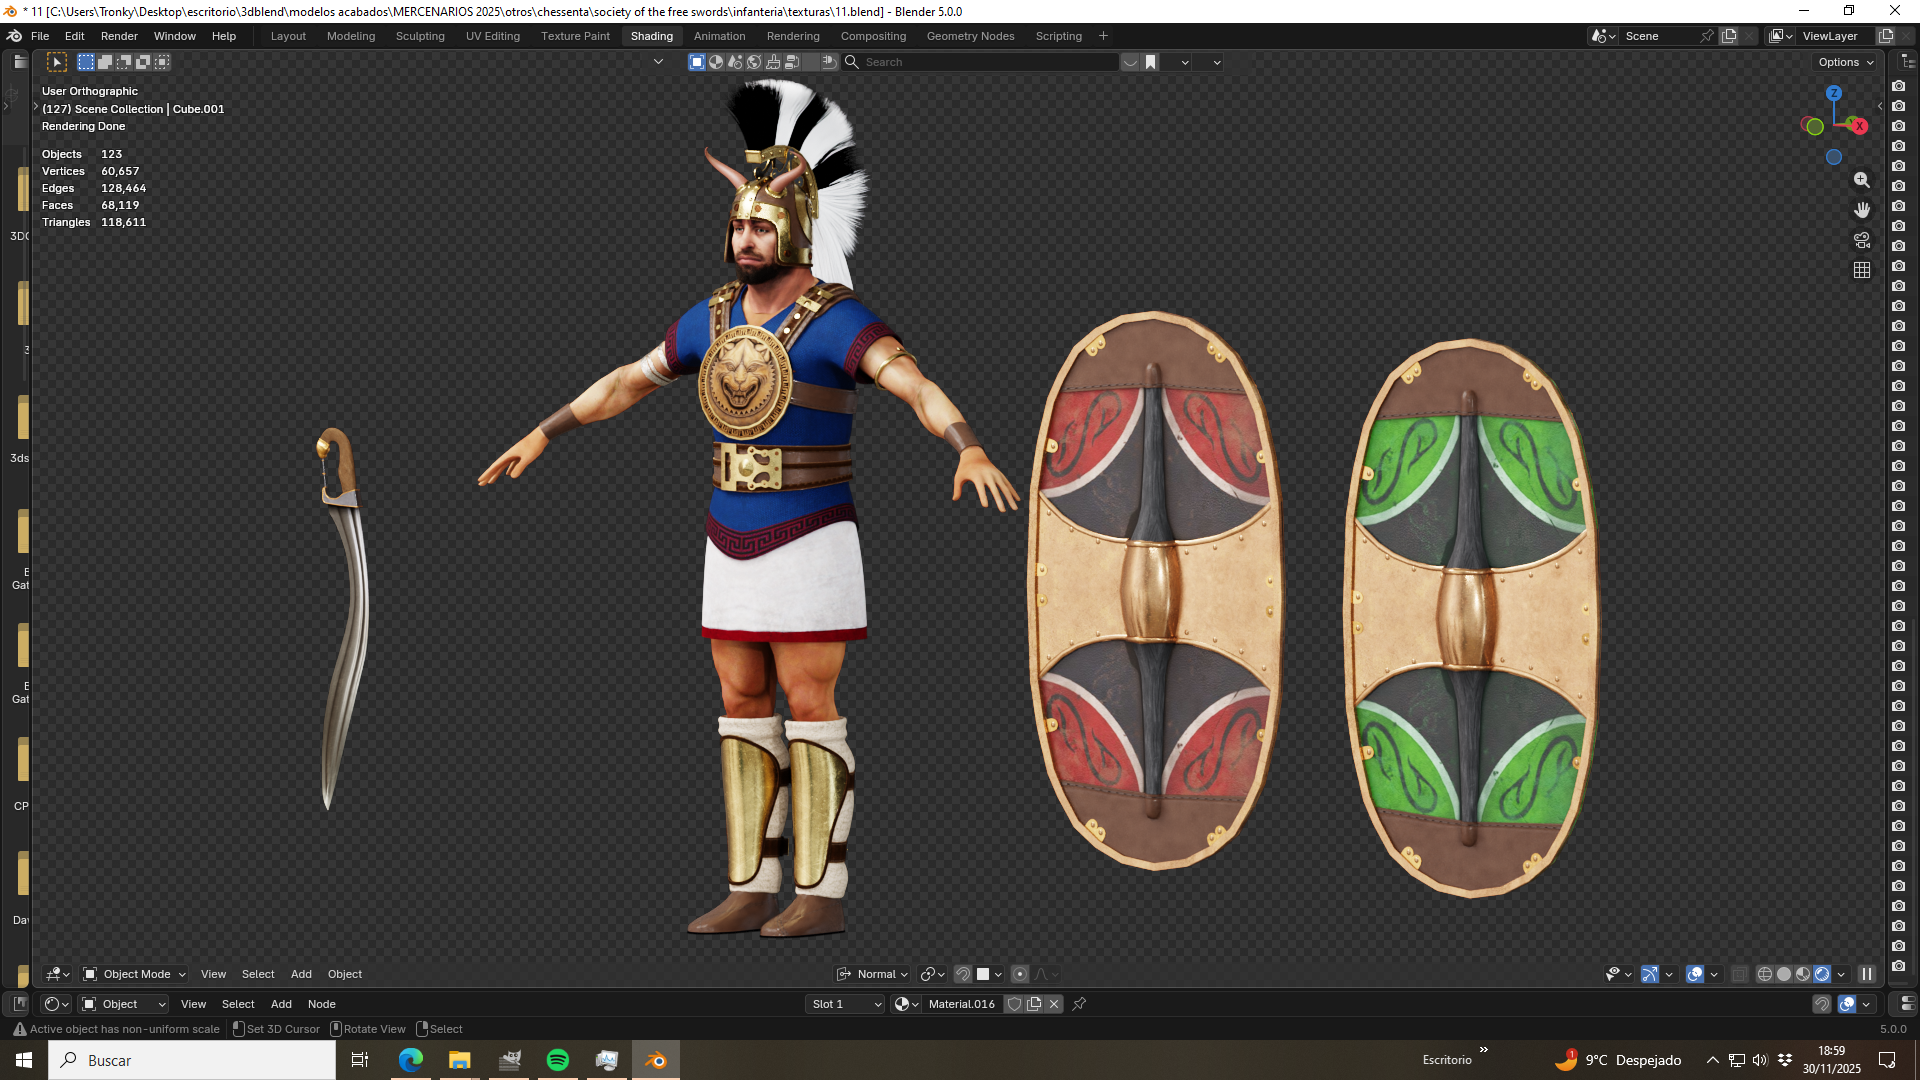Image resolution: width=1920 pixels, height=1080 pixels.
Task: Switch to the UV Editing workspace tab
Action: (492, 36)
